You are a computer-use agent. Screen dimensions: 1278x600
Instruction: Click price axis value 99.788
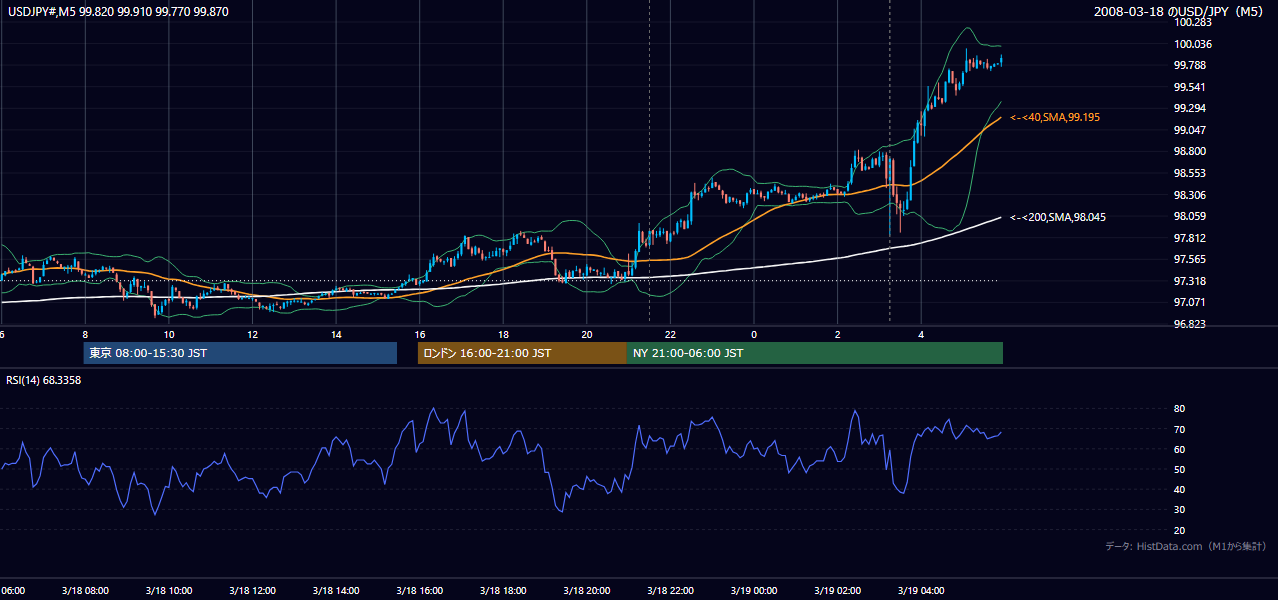1192,66
